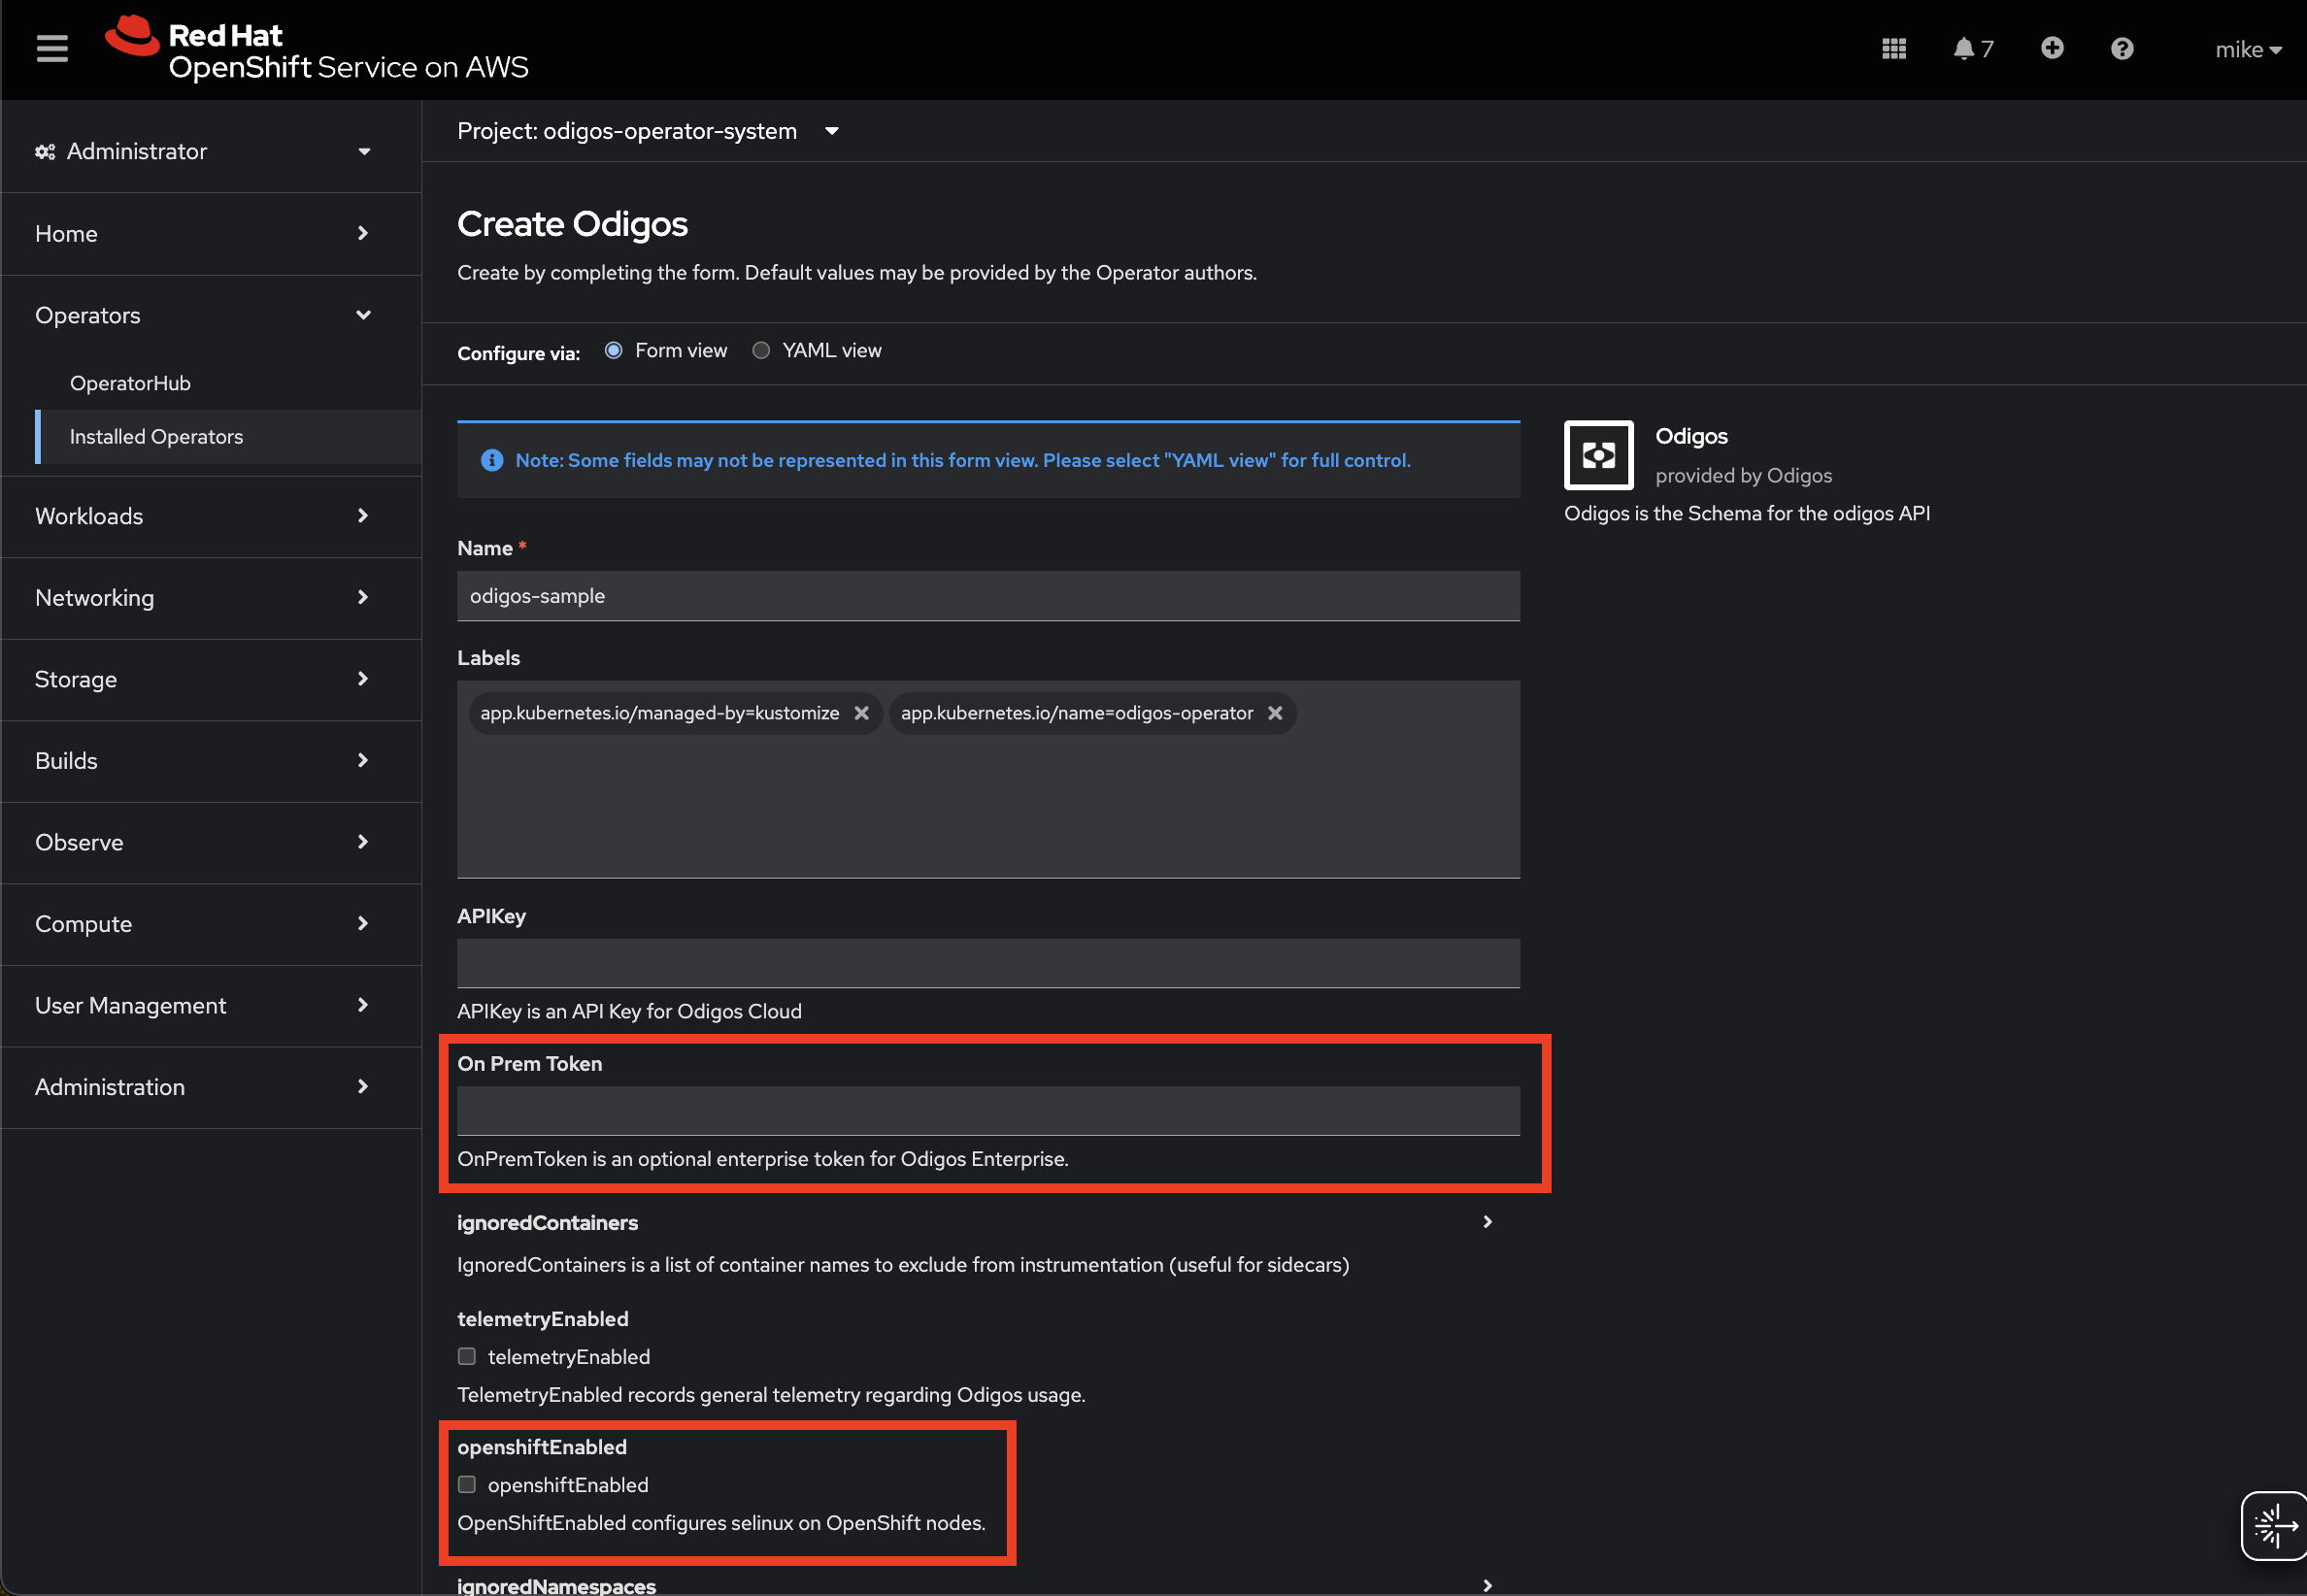Go to Installed Operators page
The height and width of the screenshot is (1596, 2307).
coord(156,436)
